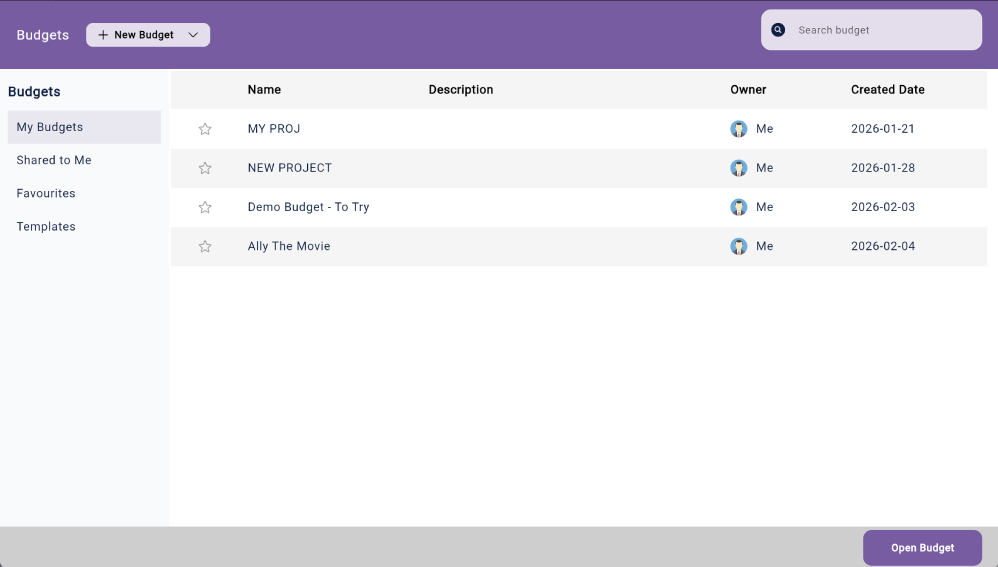Sort by the Created Date column header
998x567 pixels.
coord(887,89)
